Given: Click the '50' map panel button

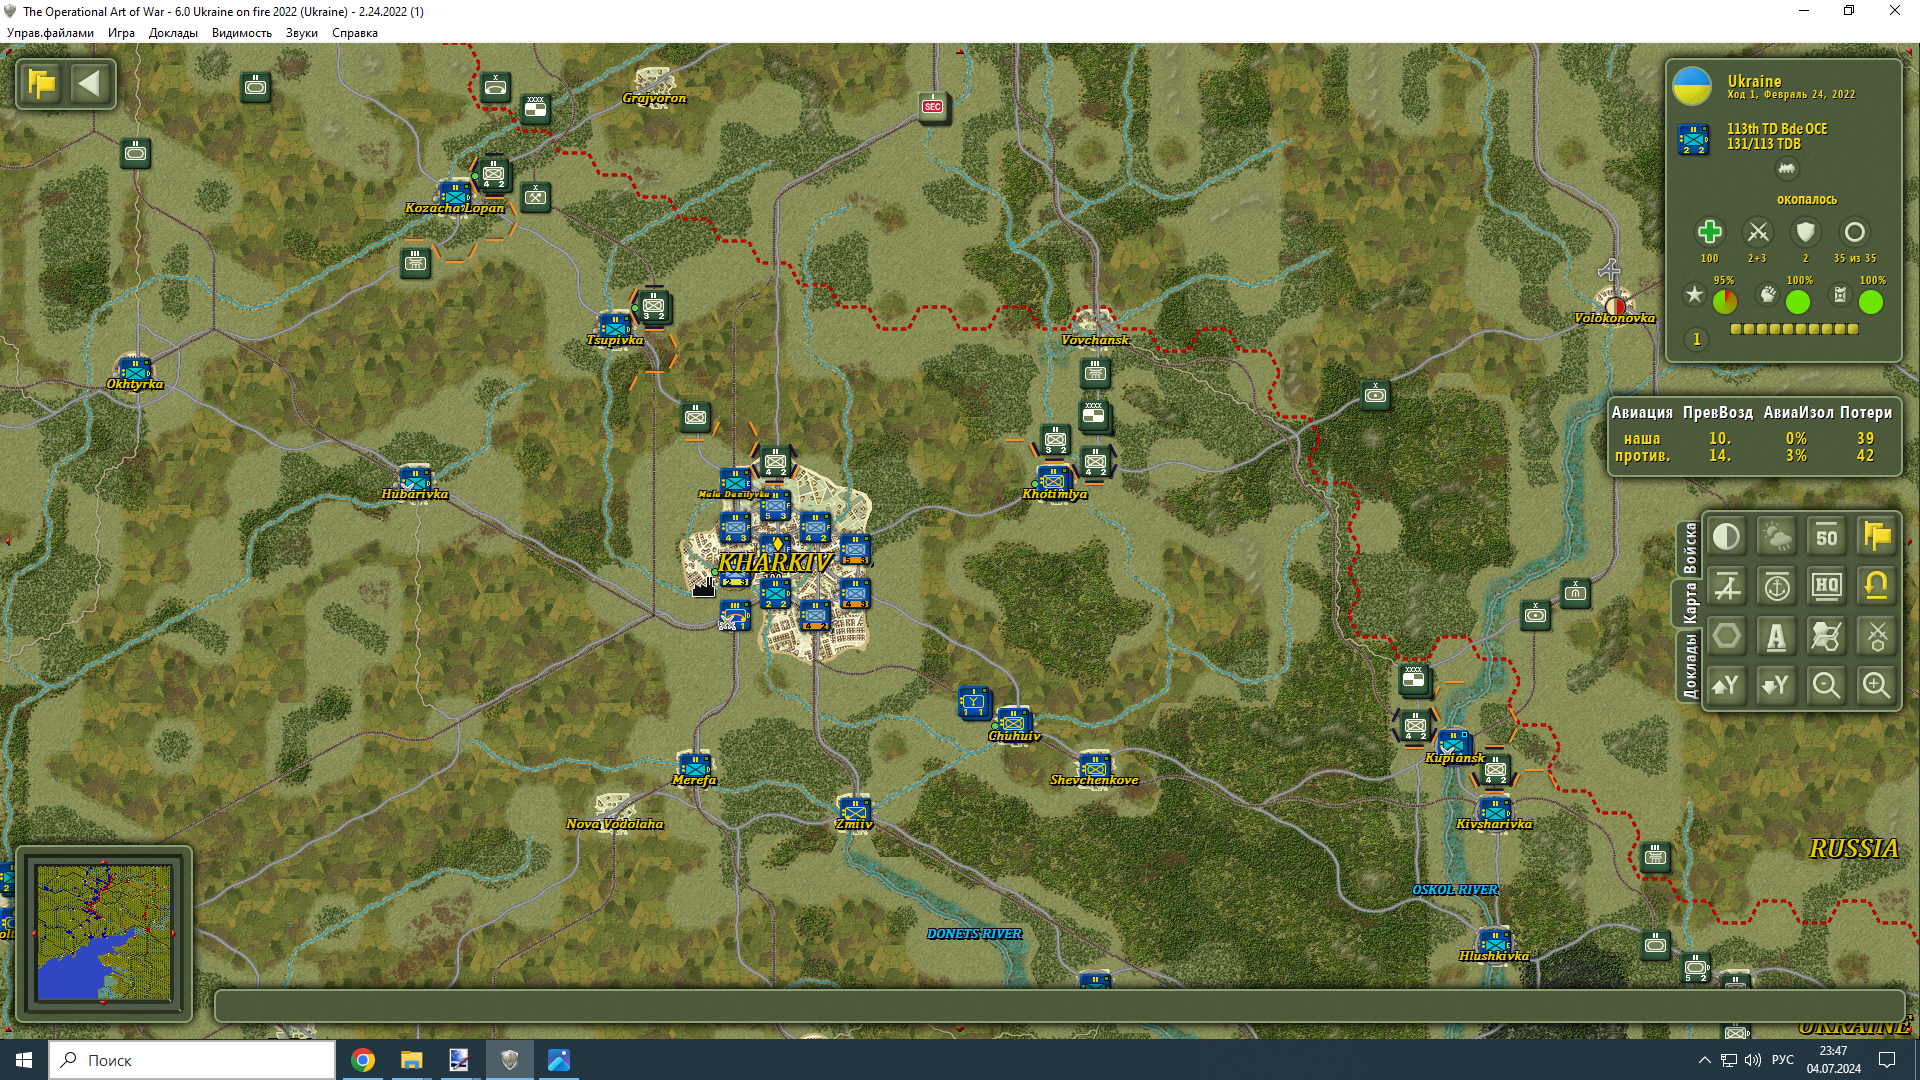Looking at the screenshot, I should [x=1827, y=537].
